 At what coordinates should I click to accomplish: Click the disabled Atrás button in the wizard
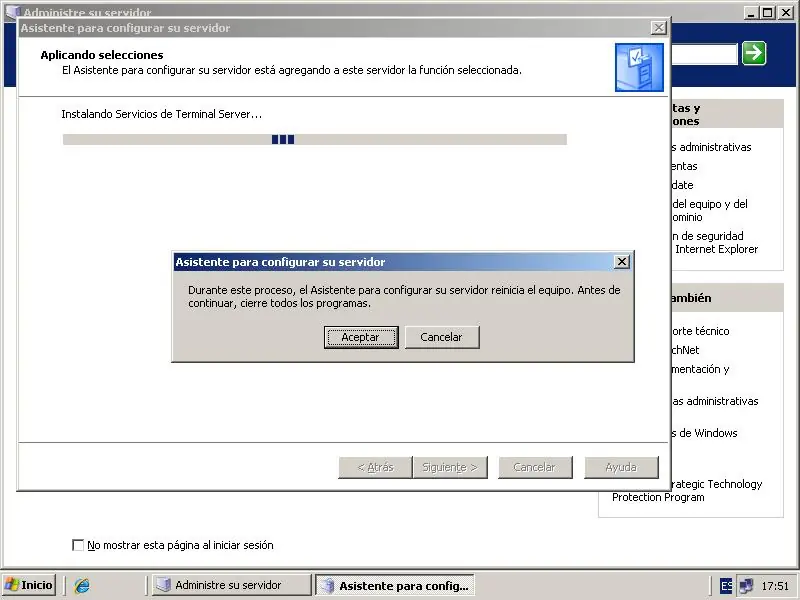pos(375,467)
